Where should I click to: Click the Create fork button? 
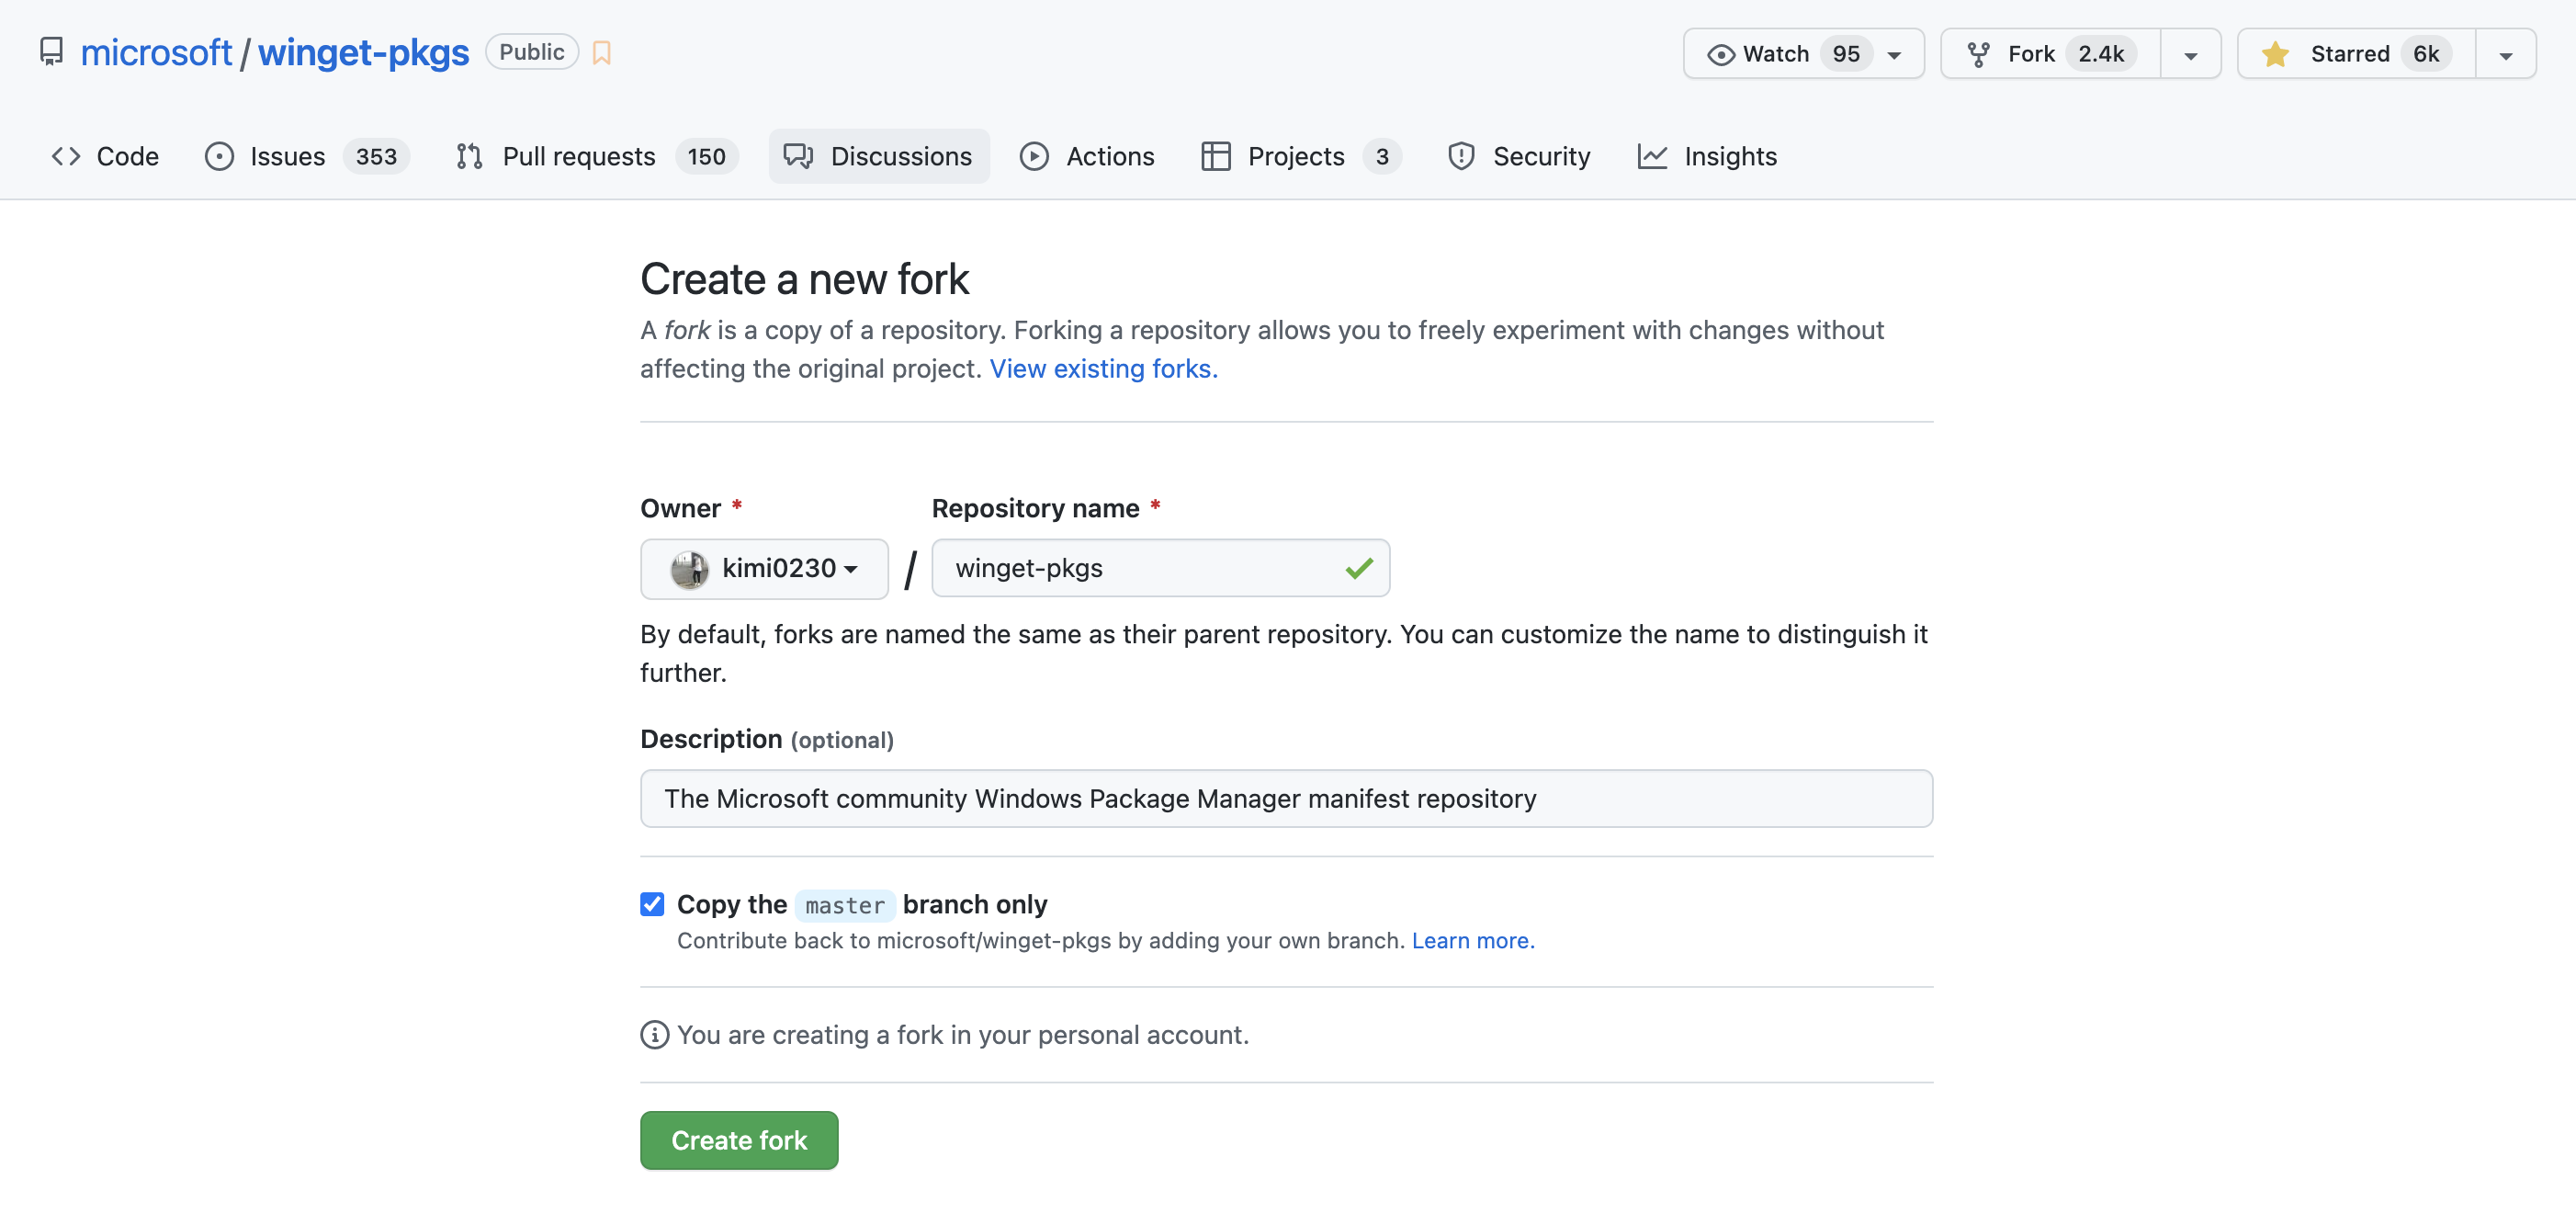click(x=739, y=1140)
